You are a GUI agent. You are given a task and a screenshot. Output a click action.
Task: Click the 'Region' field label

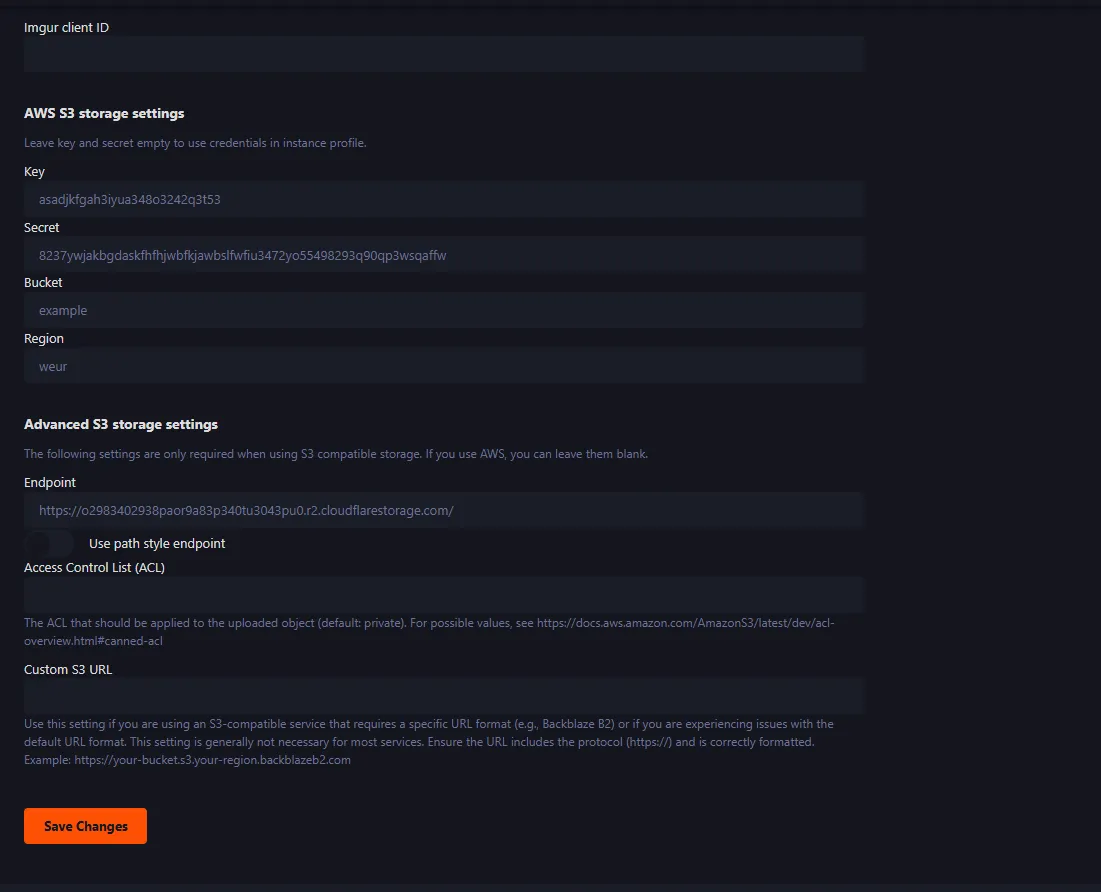44,339
